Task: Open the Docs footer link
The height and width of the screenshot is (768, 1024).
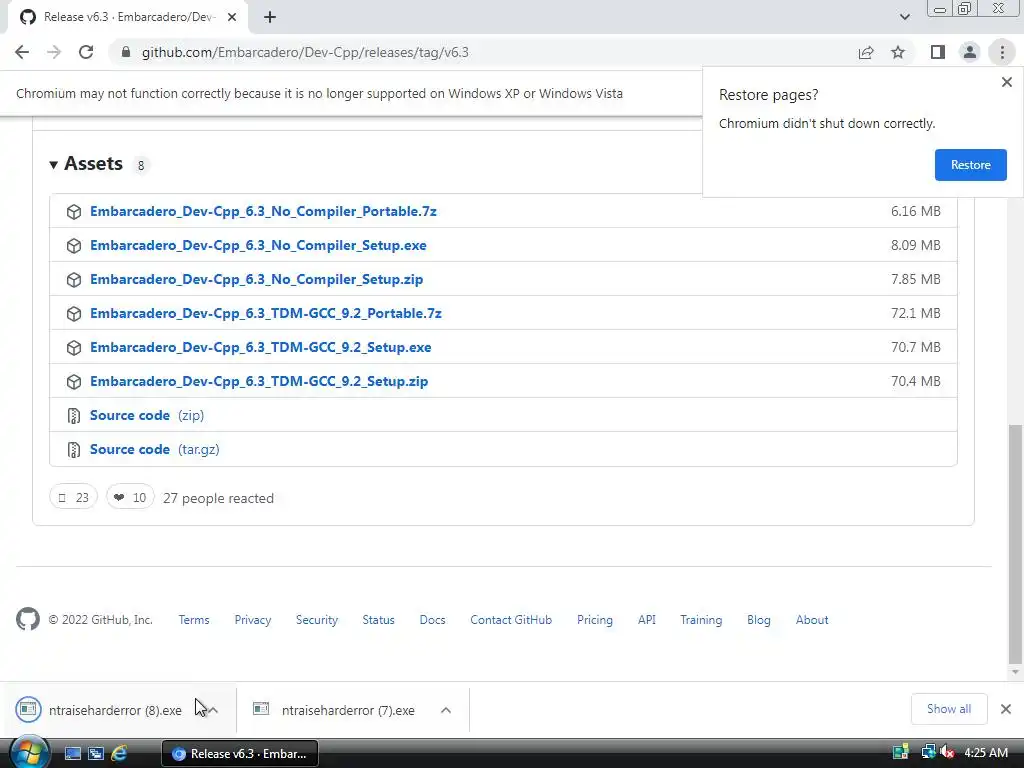Action: (432, 620)
